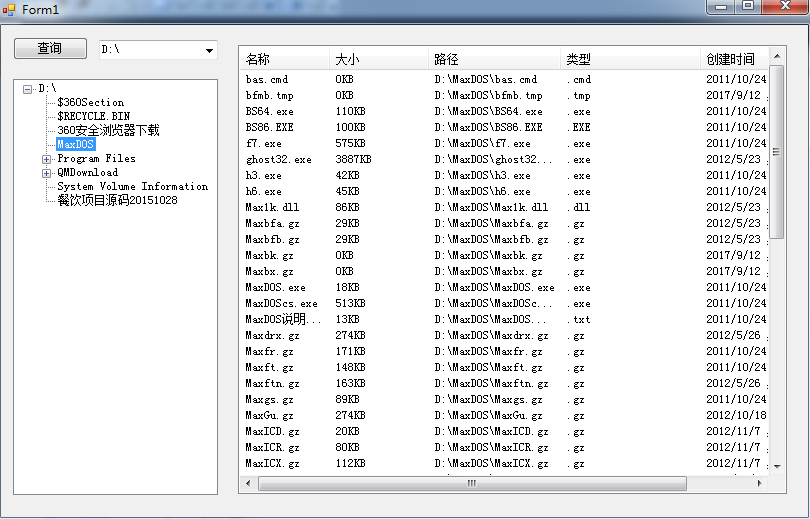
Task: Select the MaxICX.gz file row
Action: pos(504,464)
